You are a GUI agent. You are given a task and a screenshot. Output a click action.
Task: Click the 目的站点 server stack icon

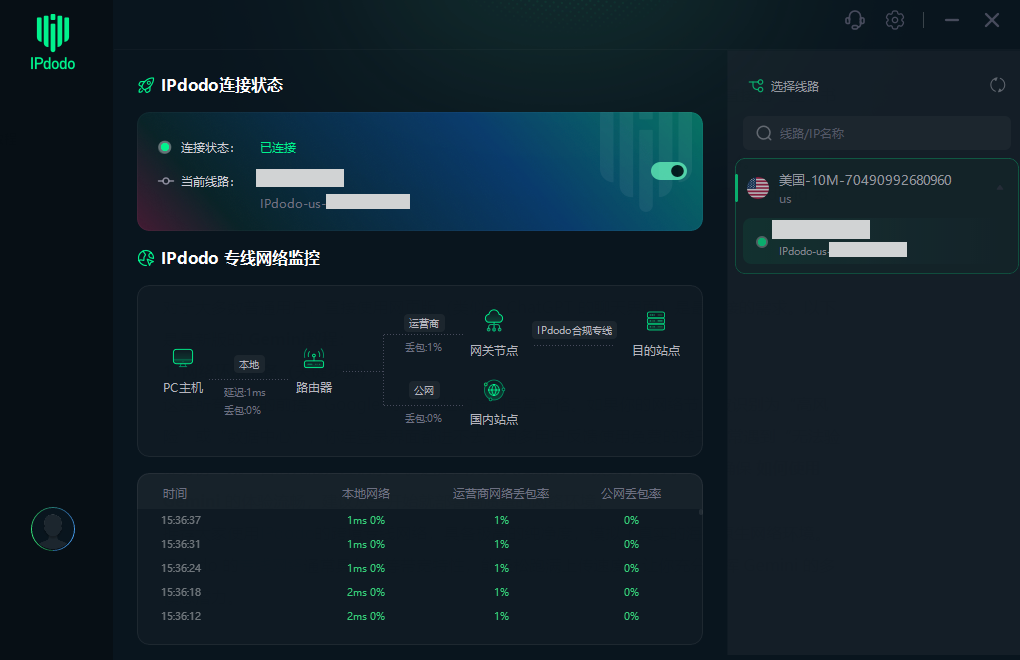pyautogui.click(x=656, y=322)
